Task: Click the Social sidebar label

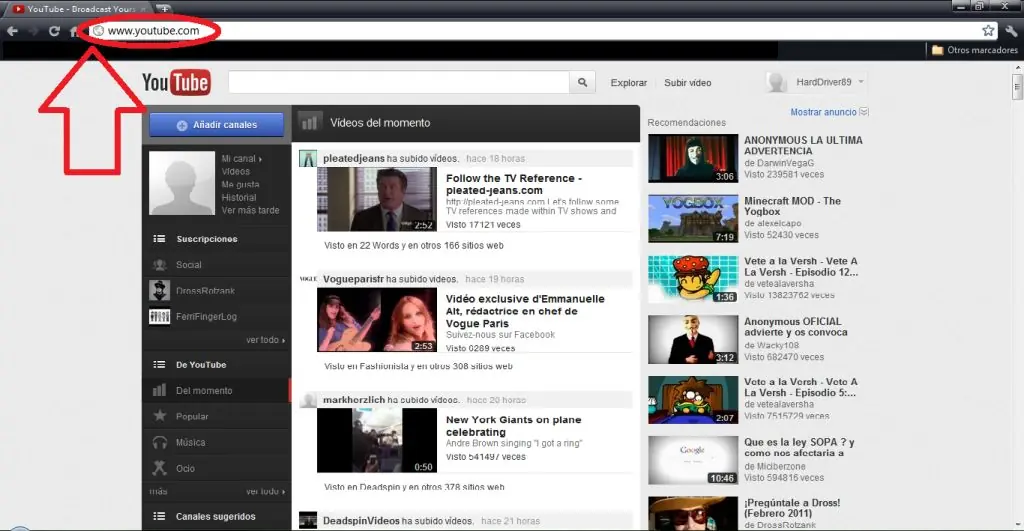Action: (189, 265)
